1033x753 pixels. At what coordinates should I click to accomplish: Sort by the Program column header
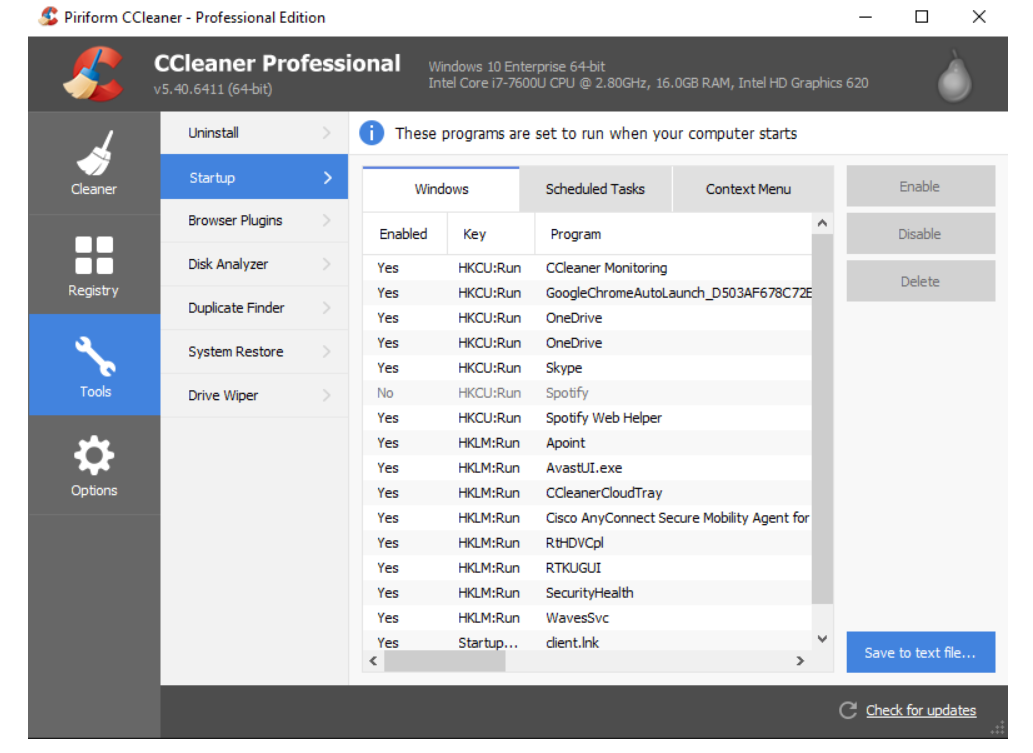(673, 234)
